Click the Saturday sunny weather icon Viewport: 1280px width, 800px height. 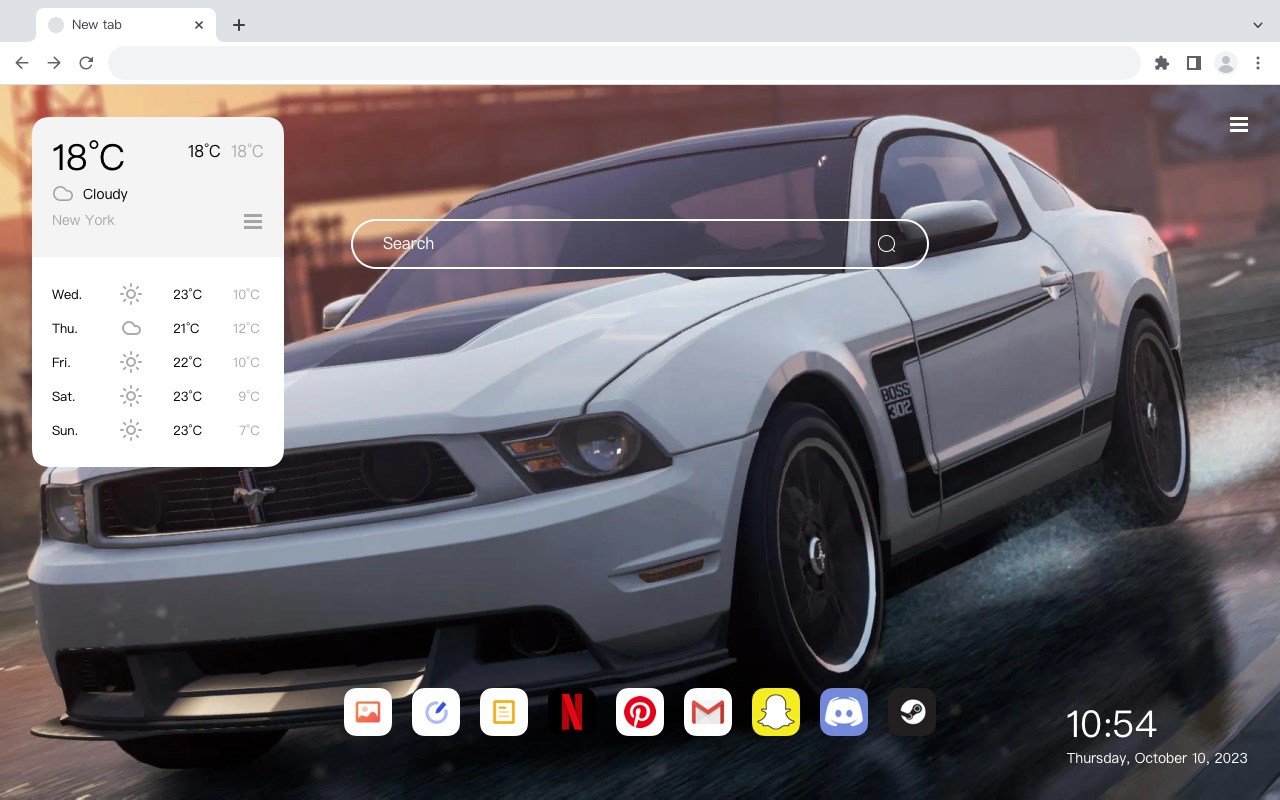point(131,396)
